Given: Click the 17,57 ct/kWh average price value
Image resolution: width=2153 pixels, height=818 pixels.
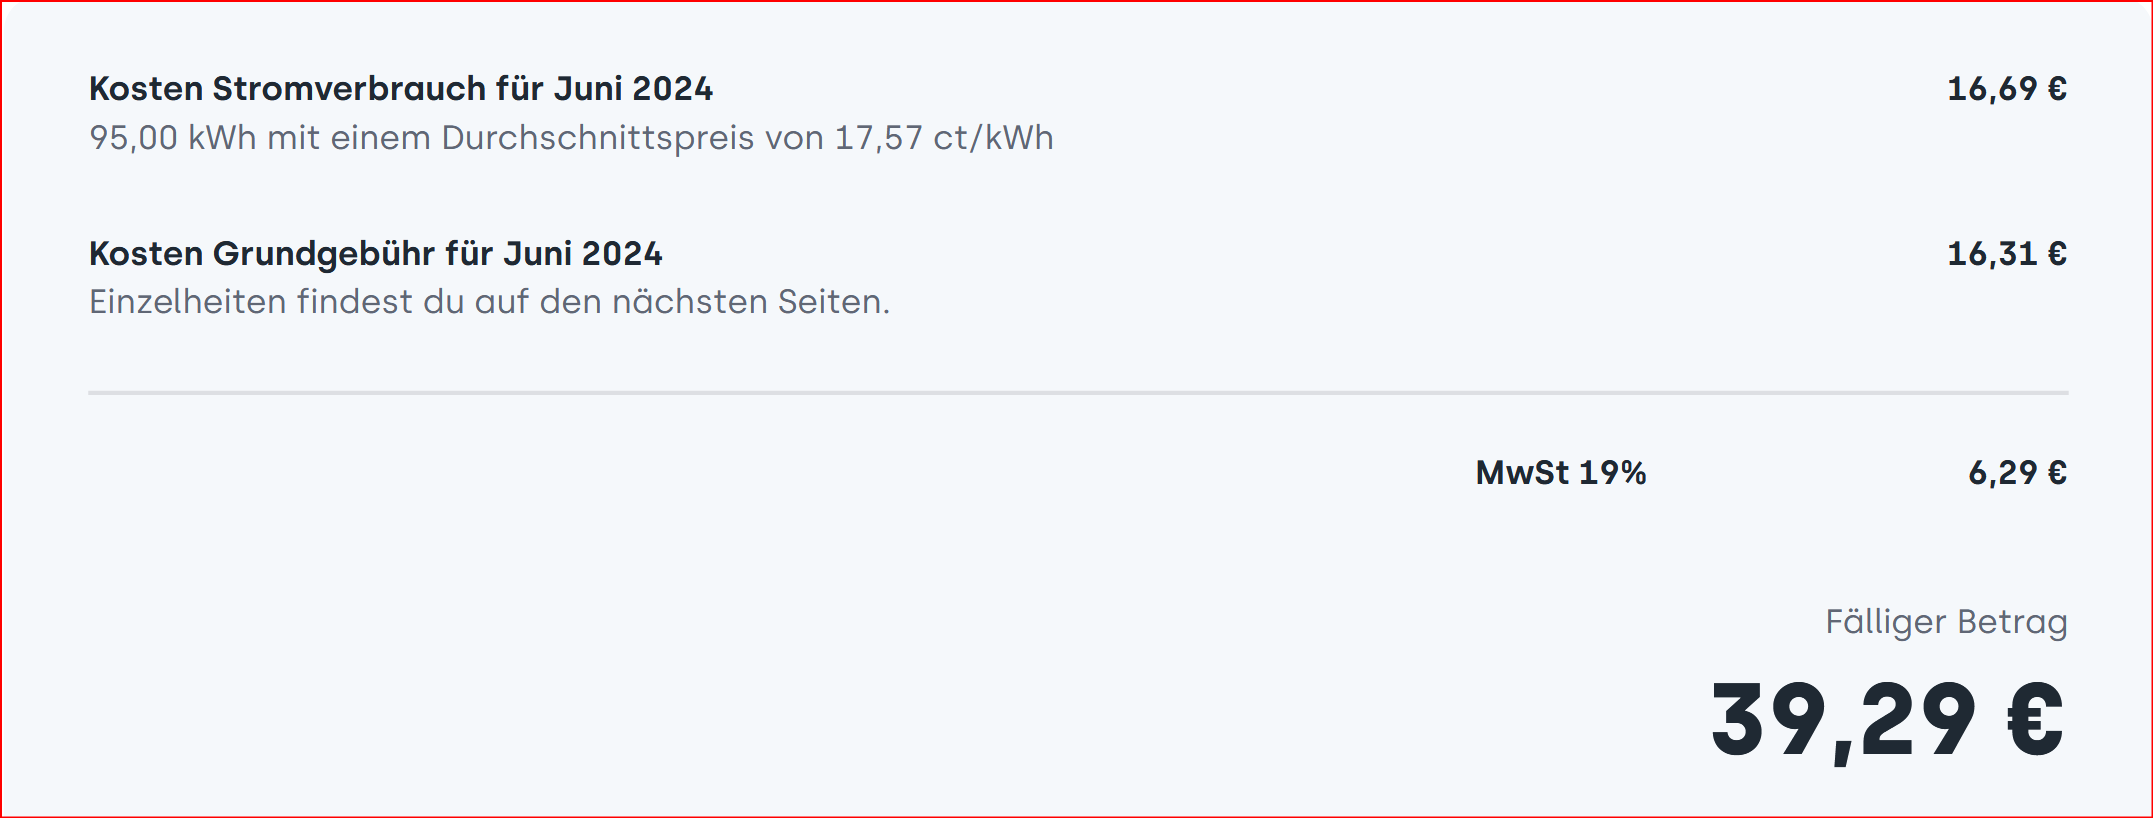Looking at the screenshot, I should [x=944, y=137].
